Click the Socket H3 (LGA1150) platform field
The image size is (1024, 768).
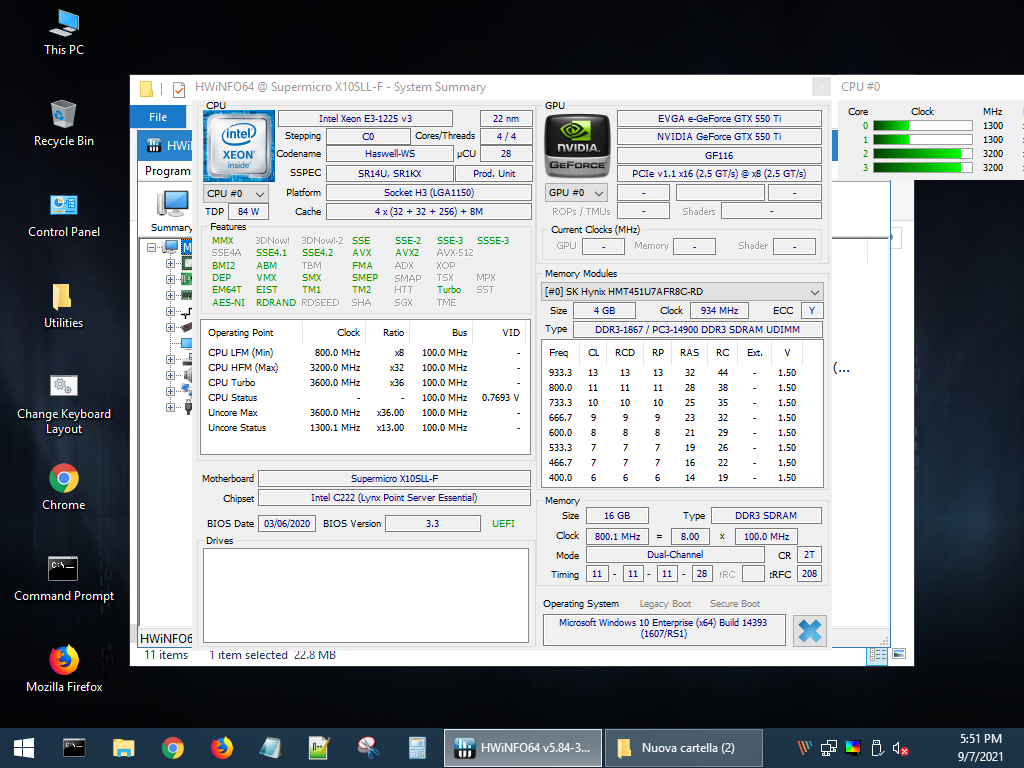pos(429,193)
